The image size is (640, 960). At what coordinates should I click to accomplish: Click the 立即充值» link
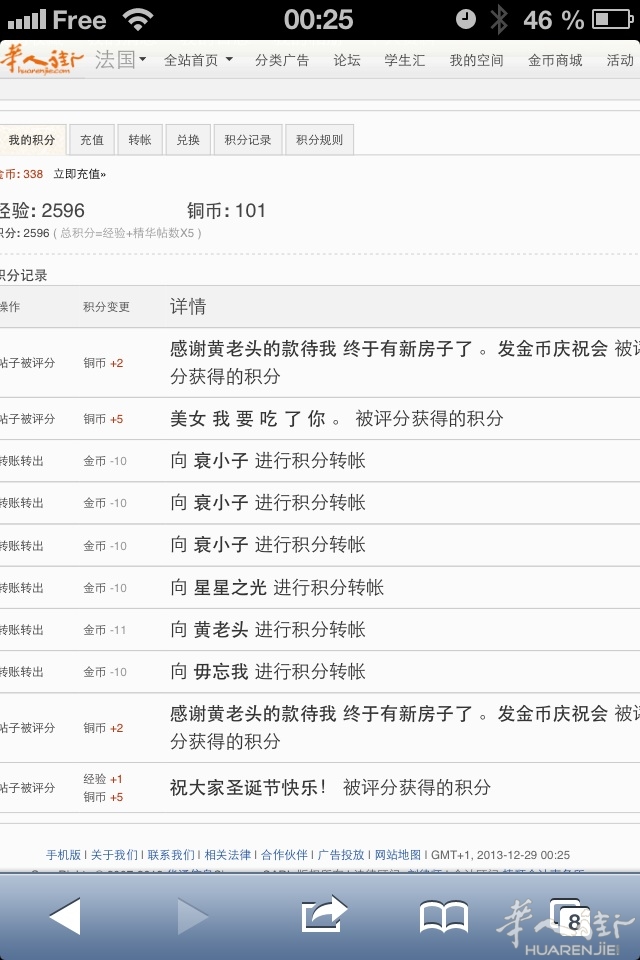(80, 174)
